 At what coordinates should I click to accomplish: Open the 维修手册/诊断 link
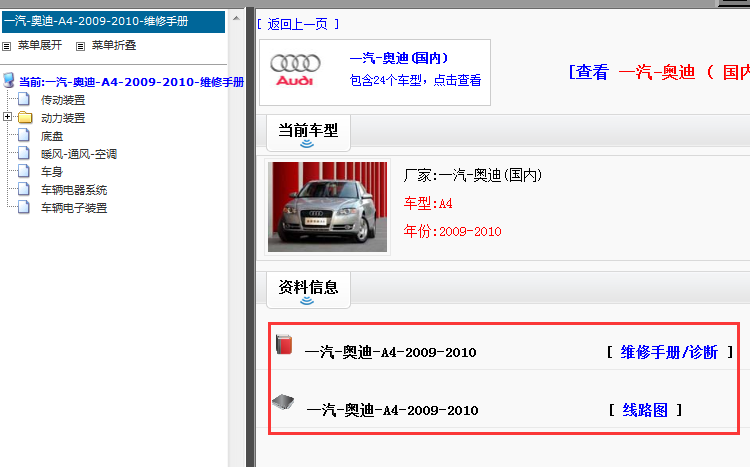(x=669, y=352)
